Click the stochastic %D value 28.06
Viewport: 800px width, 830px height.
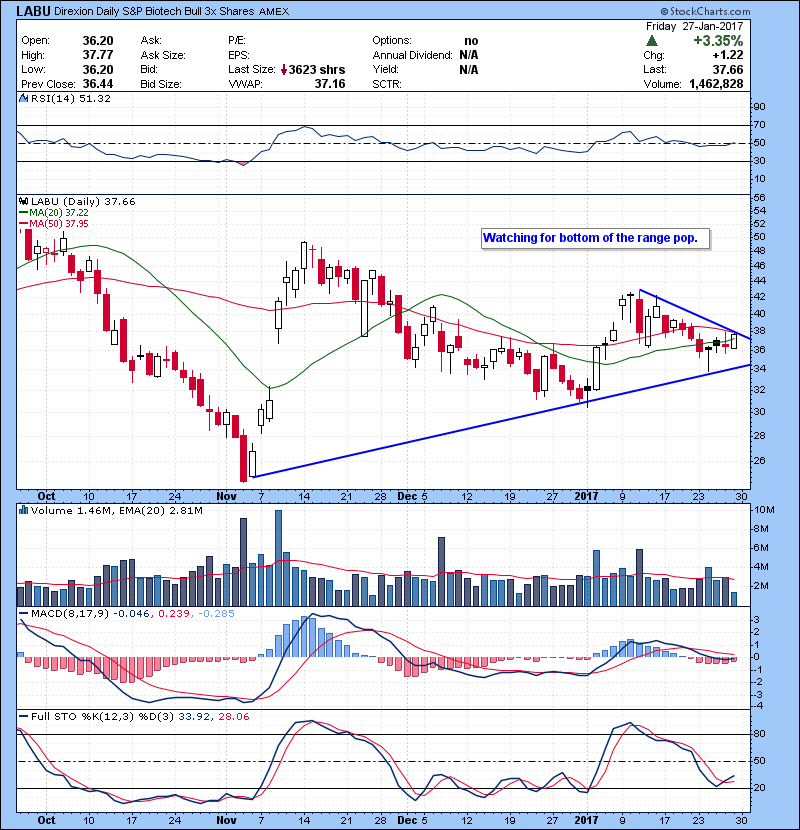click(233, 716)
